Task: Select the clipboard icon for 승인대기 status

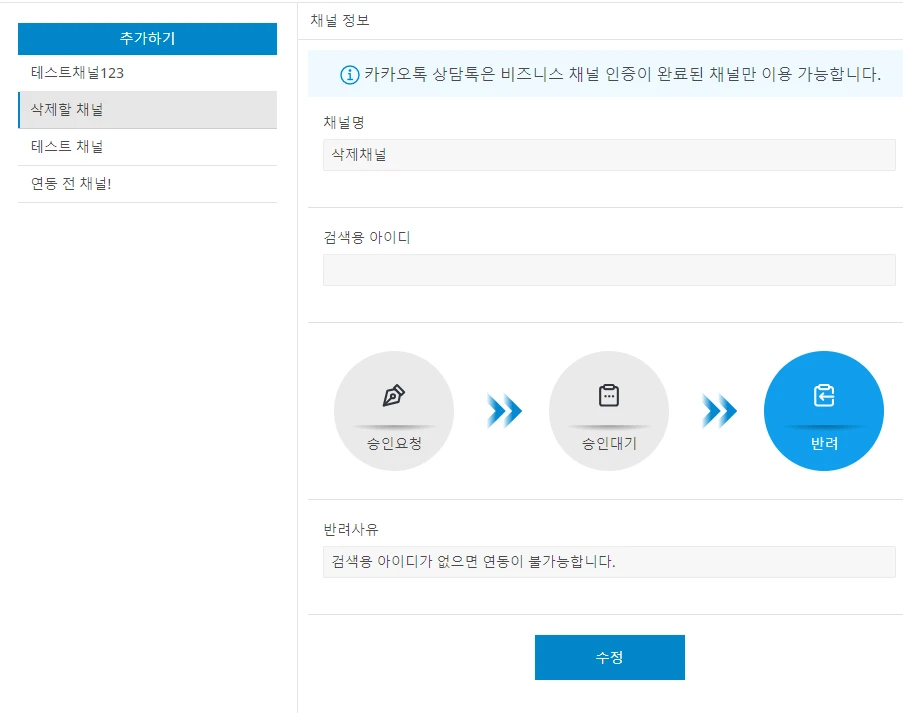Action: click(609, 396)
